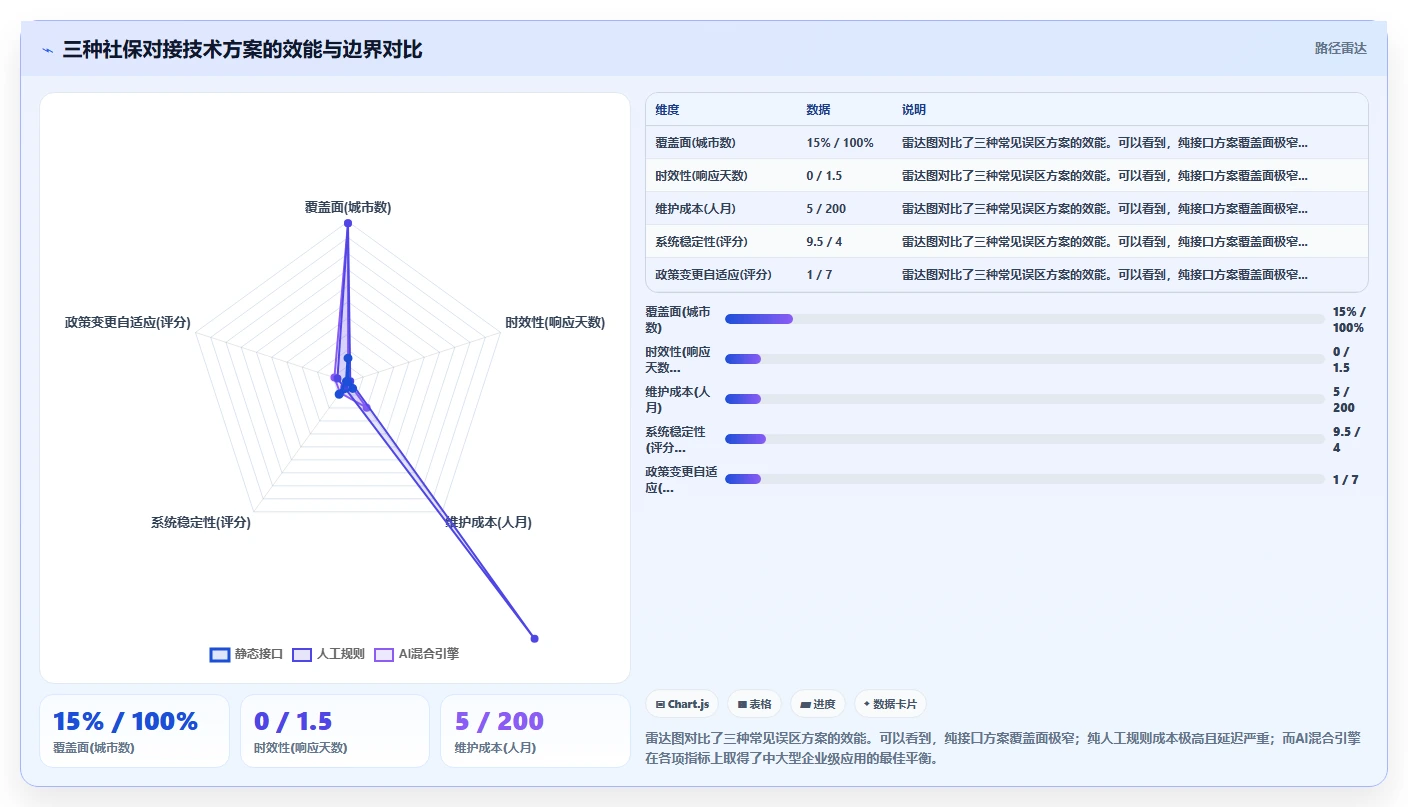Click the 维护成本(人月) radar axis label
This screenshot has height=807, width=1408.
click(489, 522)
